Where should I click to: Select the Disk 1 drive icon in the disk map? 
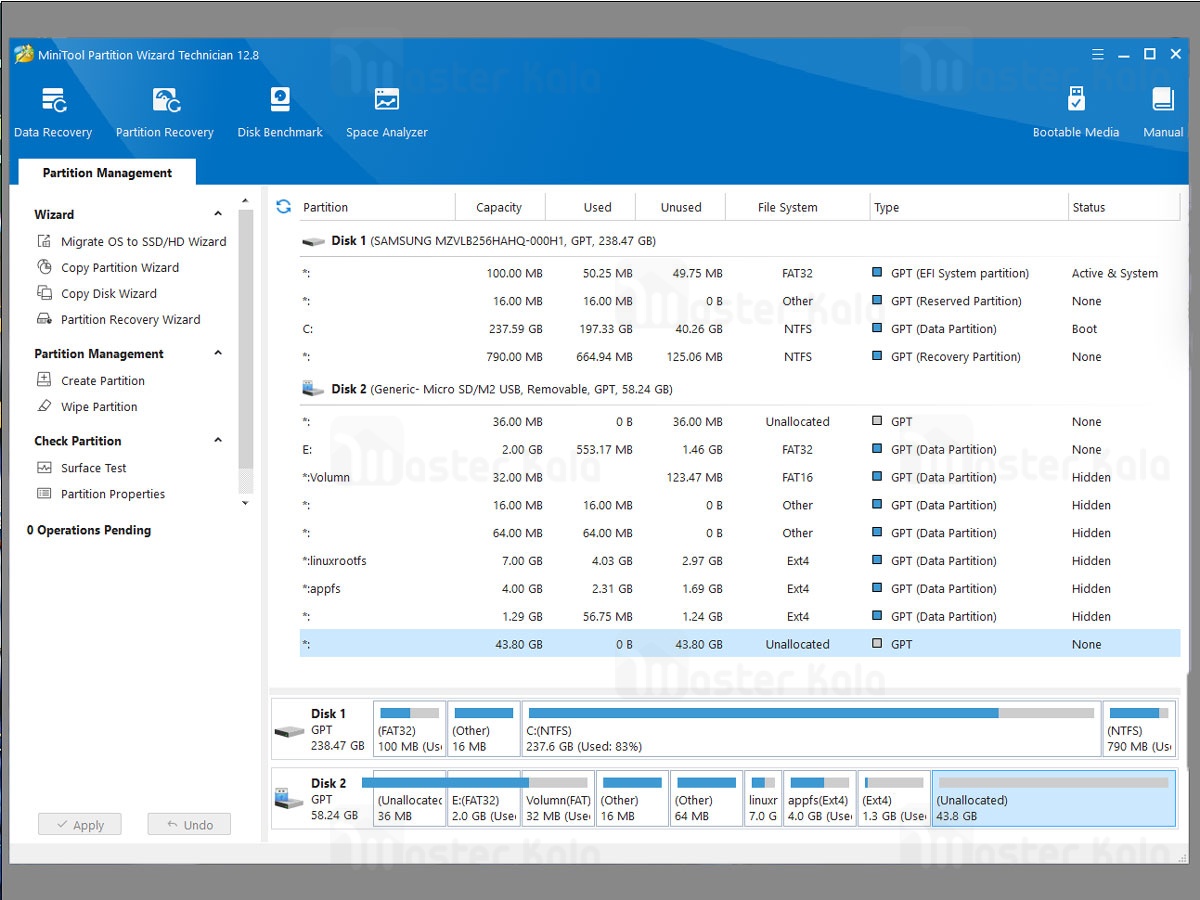289,731
